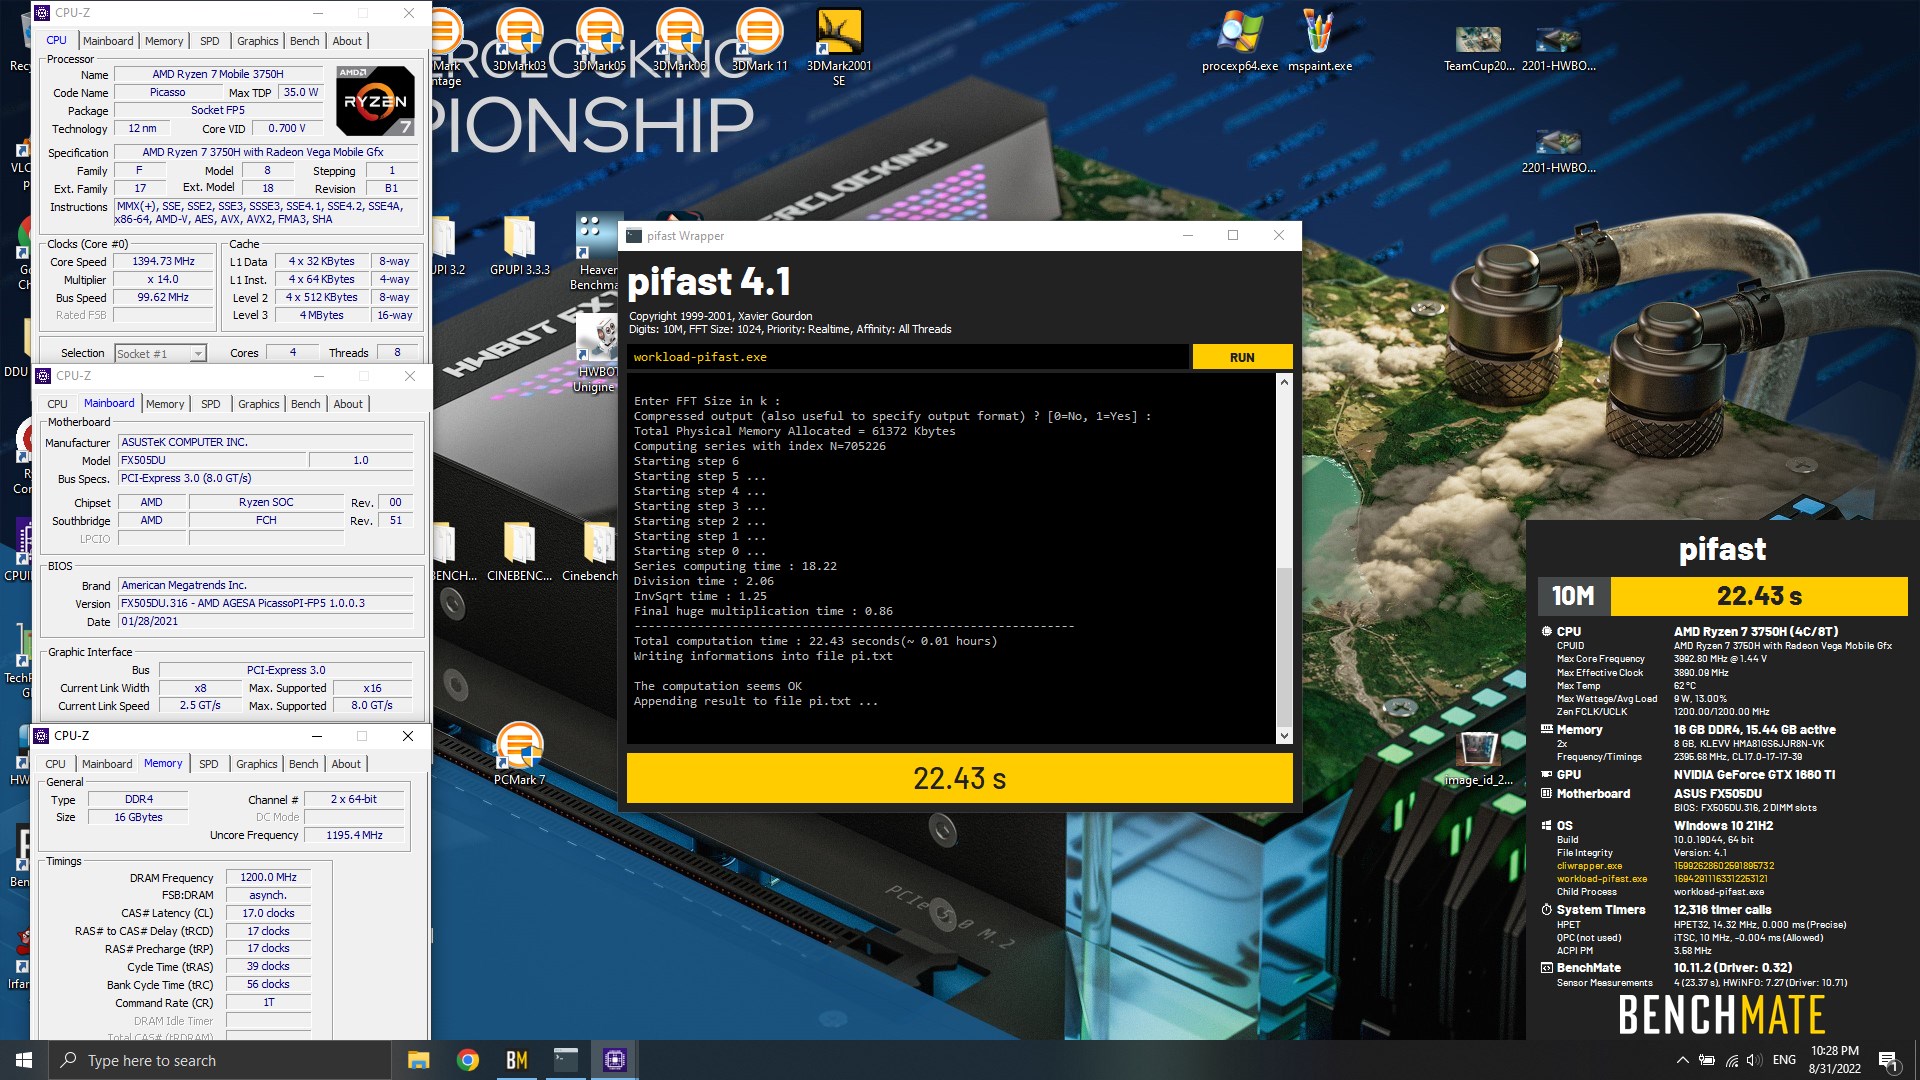Click cliwrapper.exe in BenchMate panel
This screenshot has height=1080, width=1920.
click(1589, 866)
